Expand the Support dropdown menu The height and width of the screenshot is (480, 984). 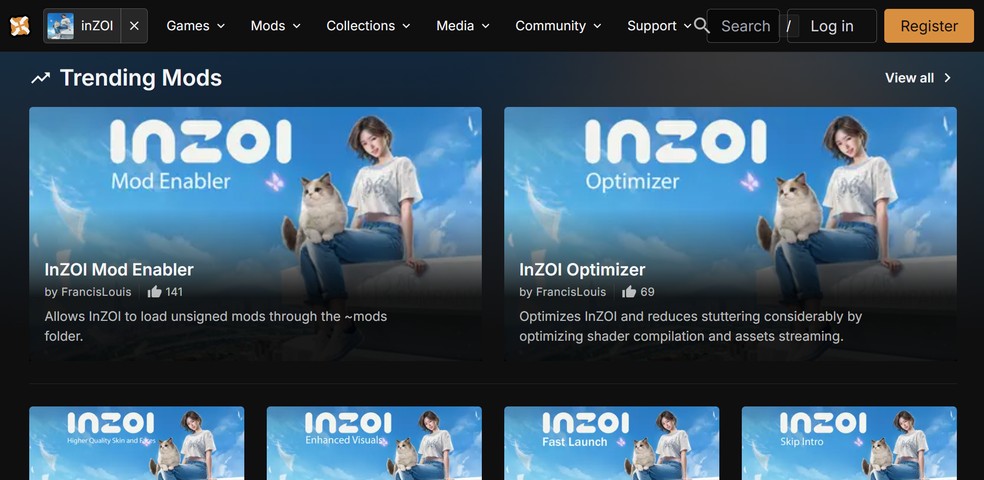pyautogui.click(x=659, y=26)
